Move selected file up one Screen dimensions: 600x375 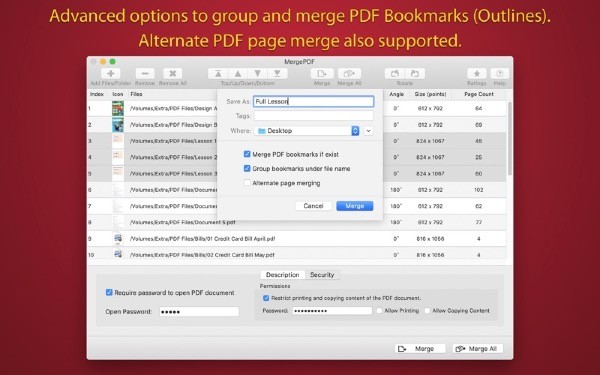tap(238, 73)
